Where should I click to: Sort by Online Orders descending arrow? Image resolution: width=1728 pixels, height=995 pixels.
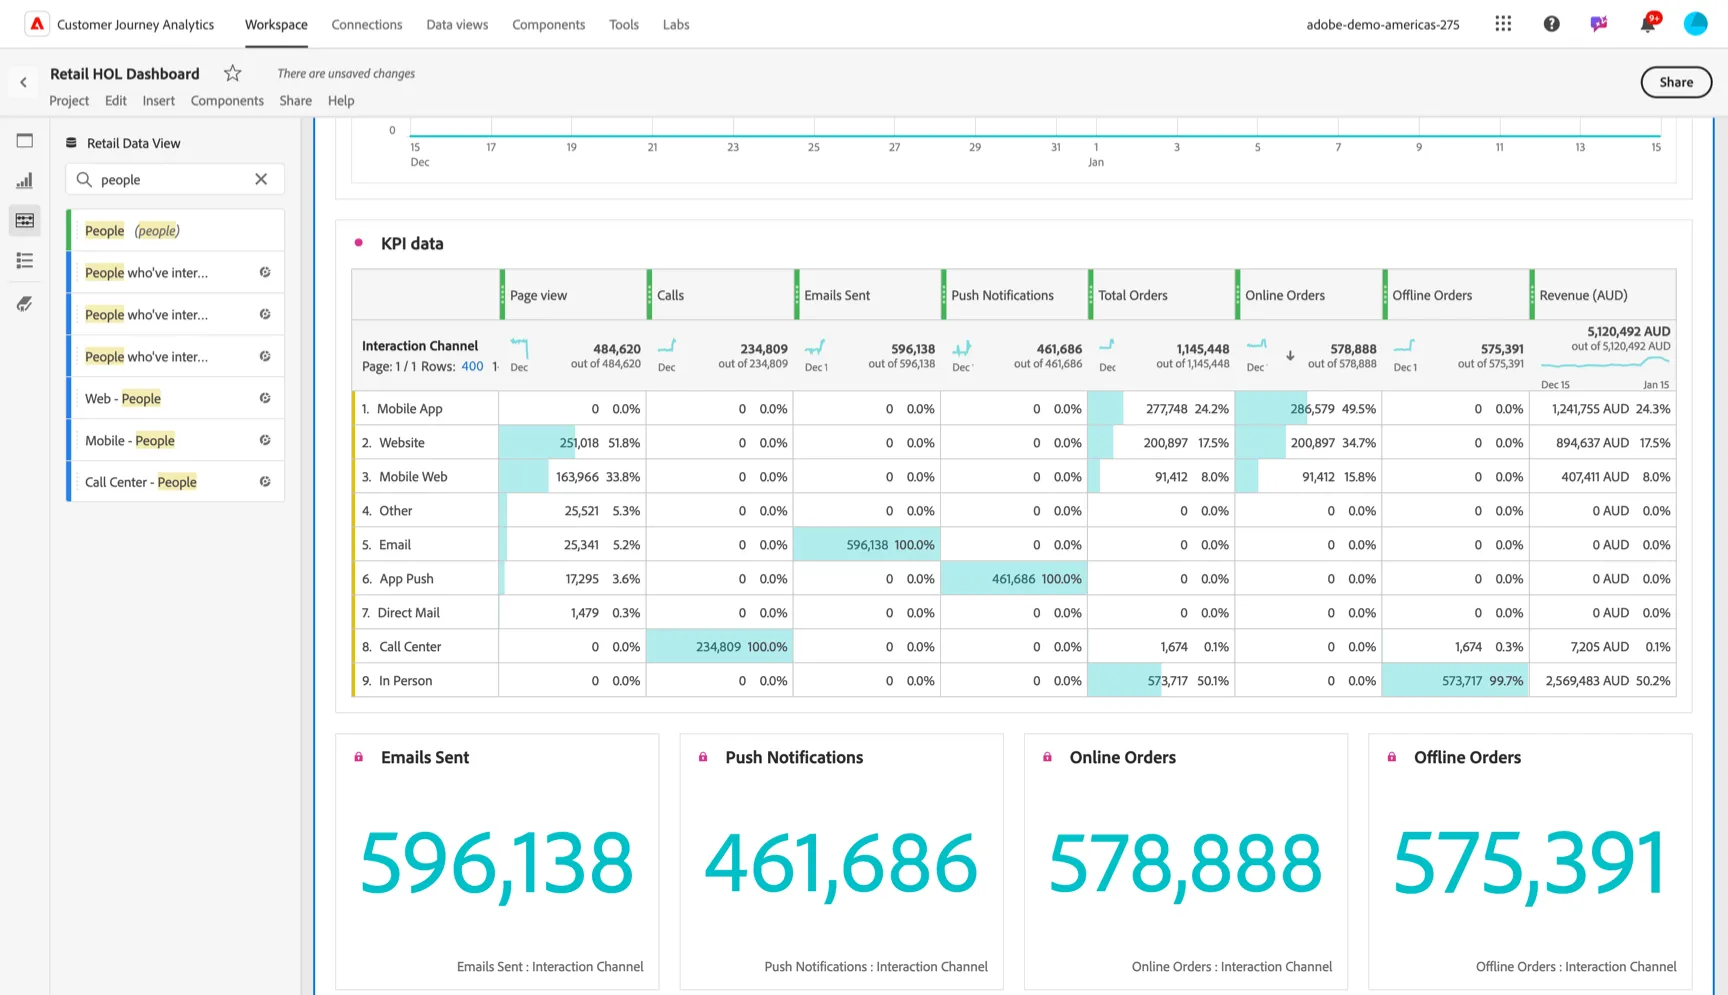tap(1290, 355)
